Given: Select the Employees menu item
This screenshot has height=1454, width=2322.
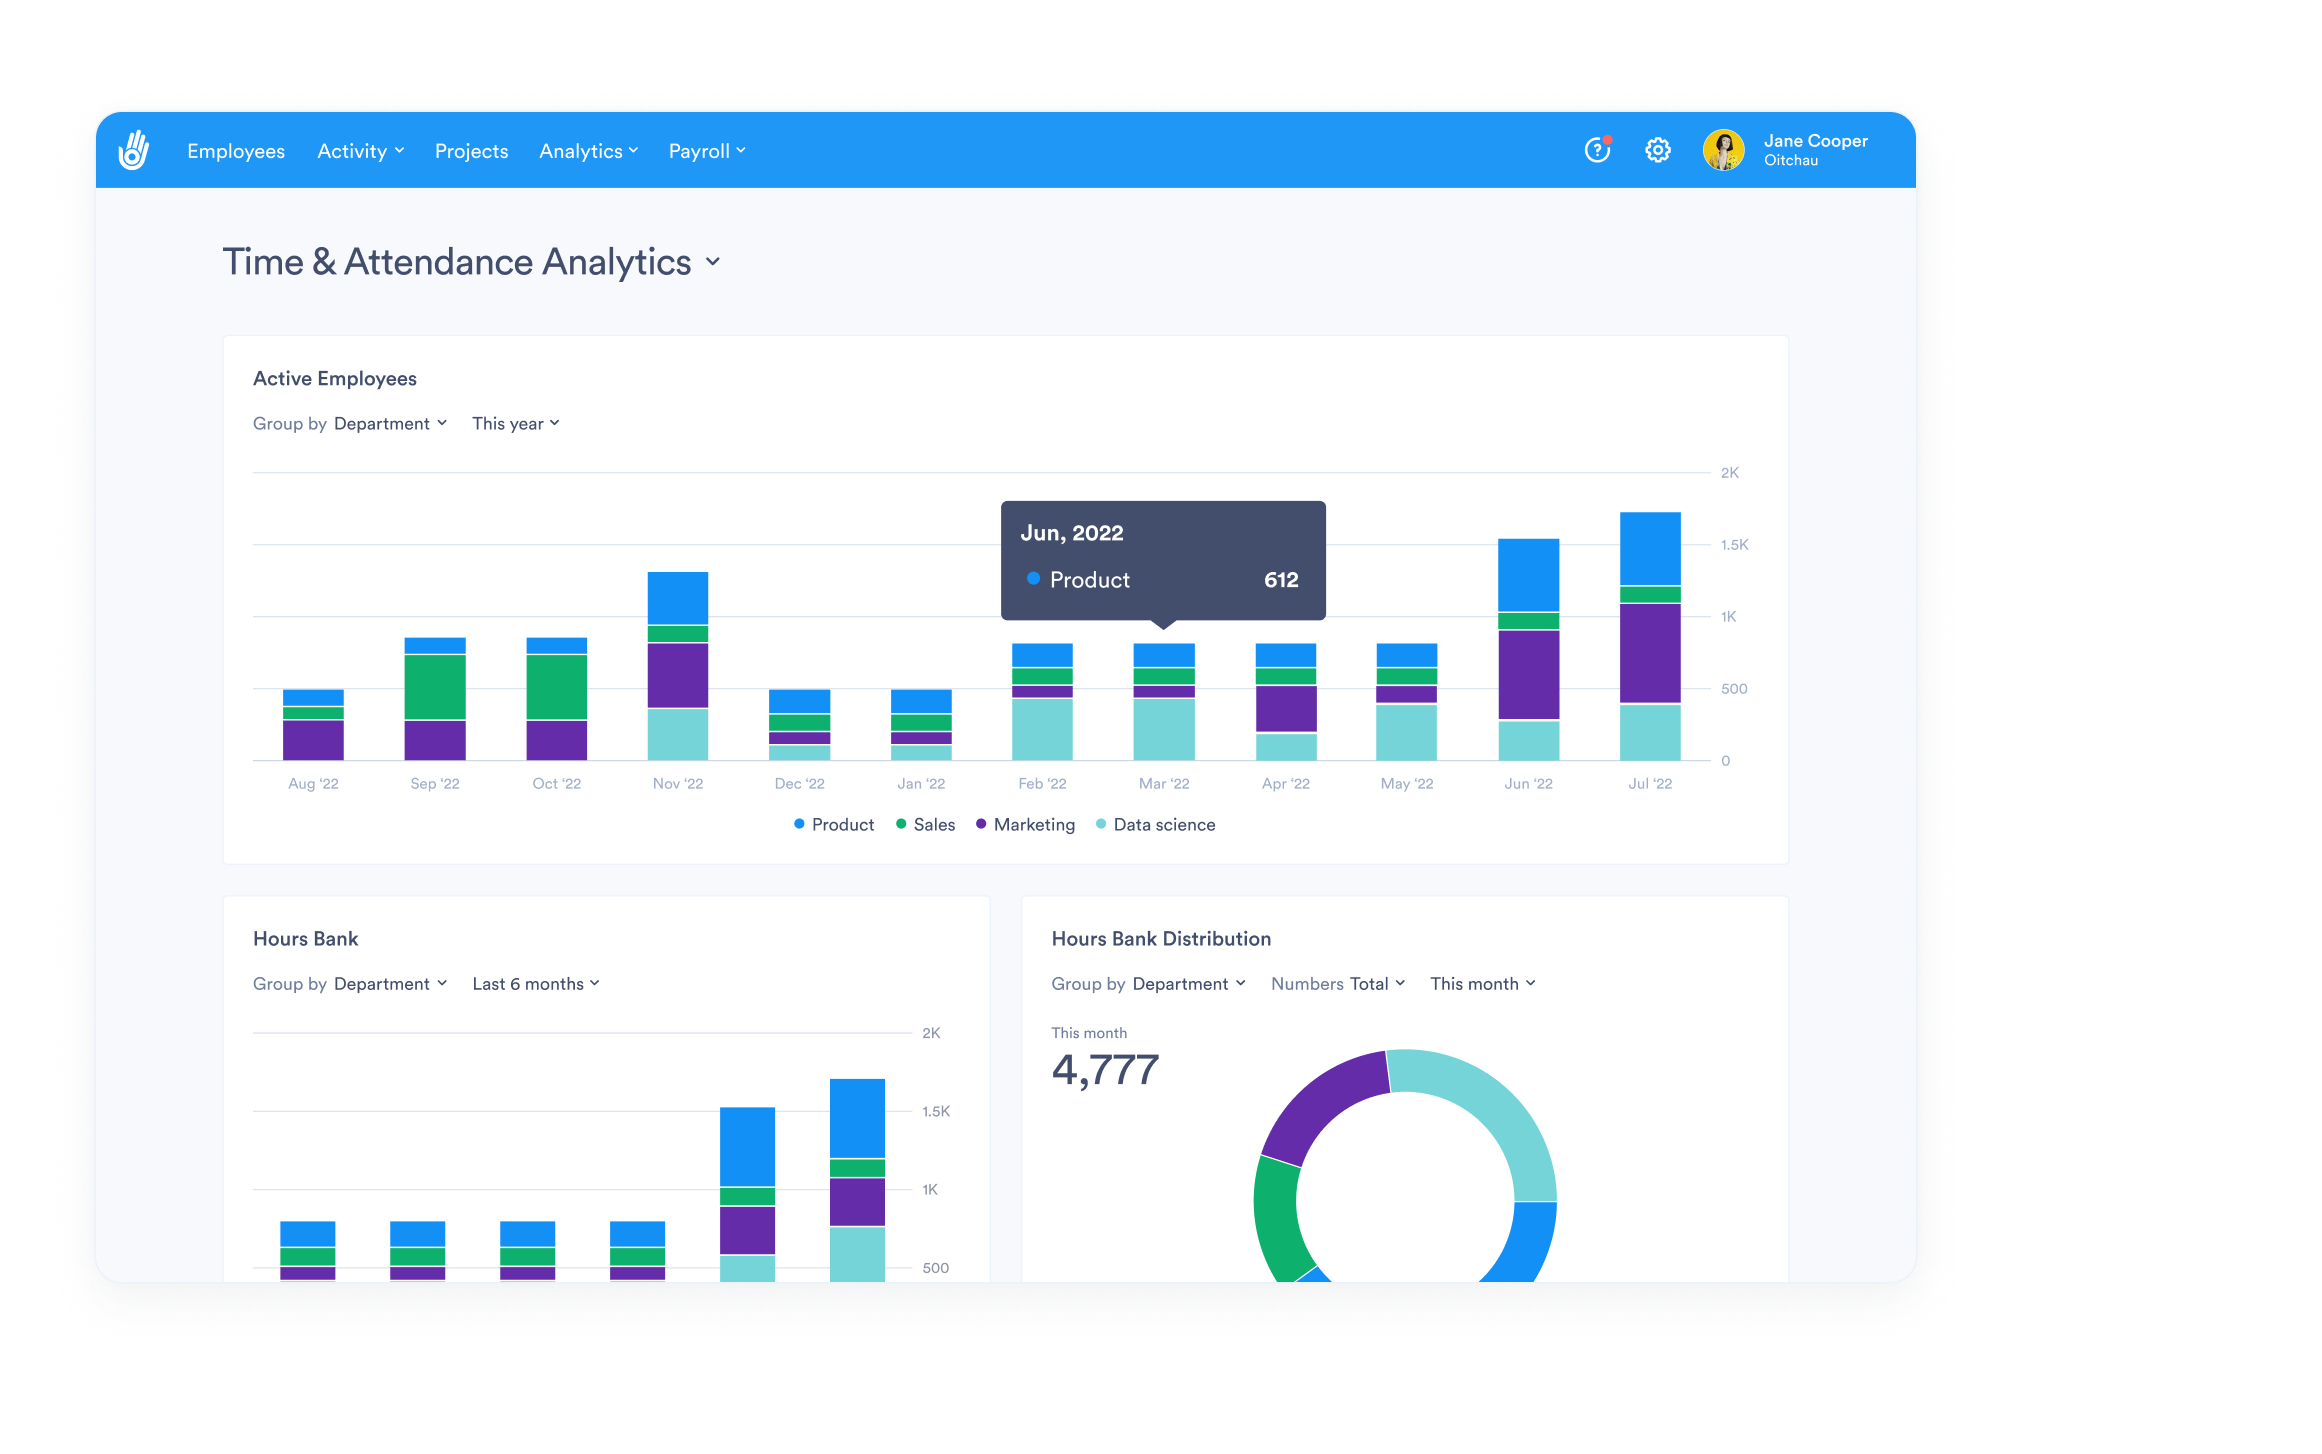Looking at the screenshot, I should click(235, 150).
